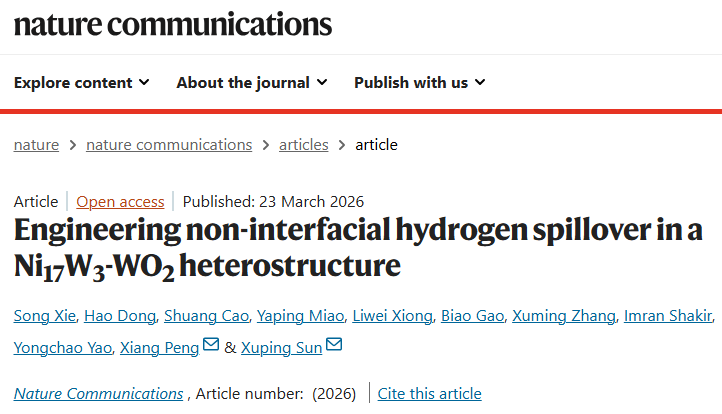Go to nature breadcrumb link
This screenshot has height=414, width=722.
tap(36, 145)
